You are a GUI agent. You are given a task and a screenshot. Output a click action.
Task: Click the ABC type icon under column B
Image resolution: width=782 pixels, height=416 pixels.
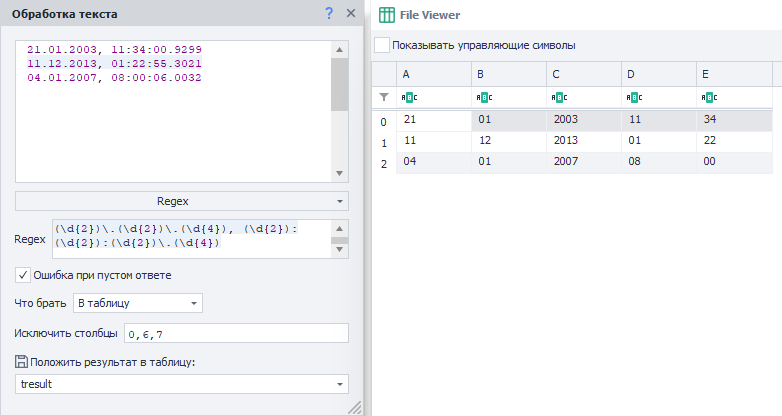pos(484,98)
